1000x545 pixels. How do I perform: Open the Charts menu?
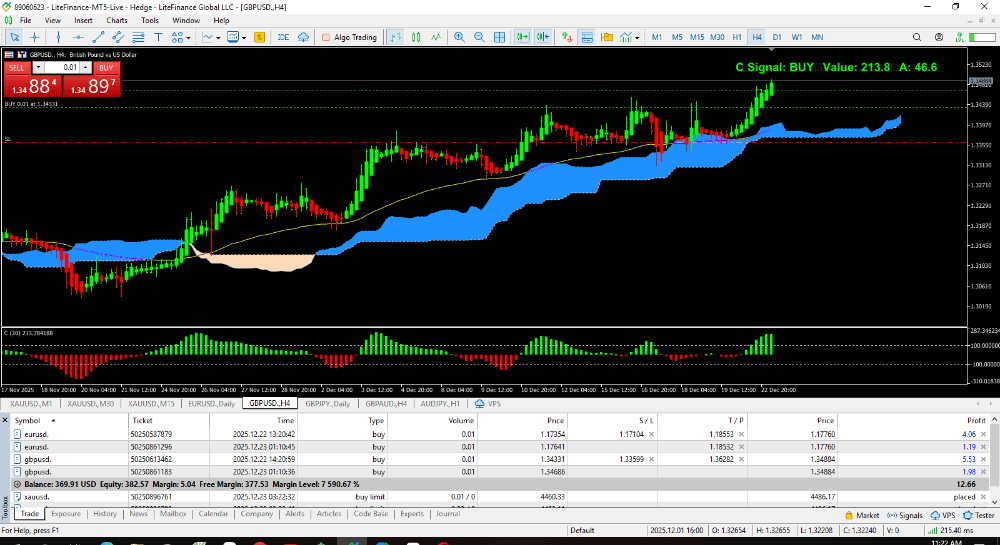[x=117, y=20]
